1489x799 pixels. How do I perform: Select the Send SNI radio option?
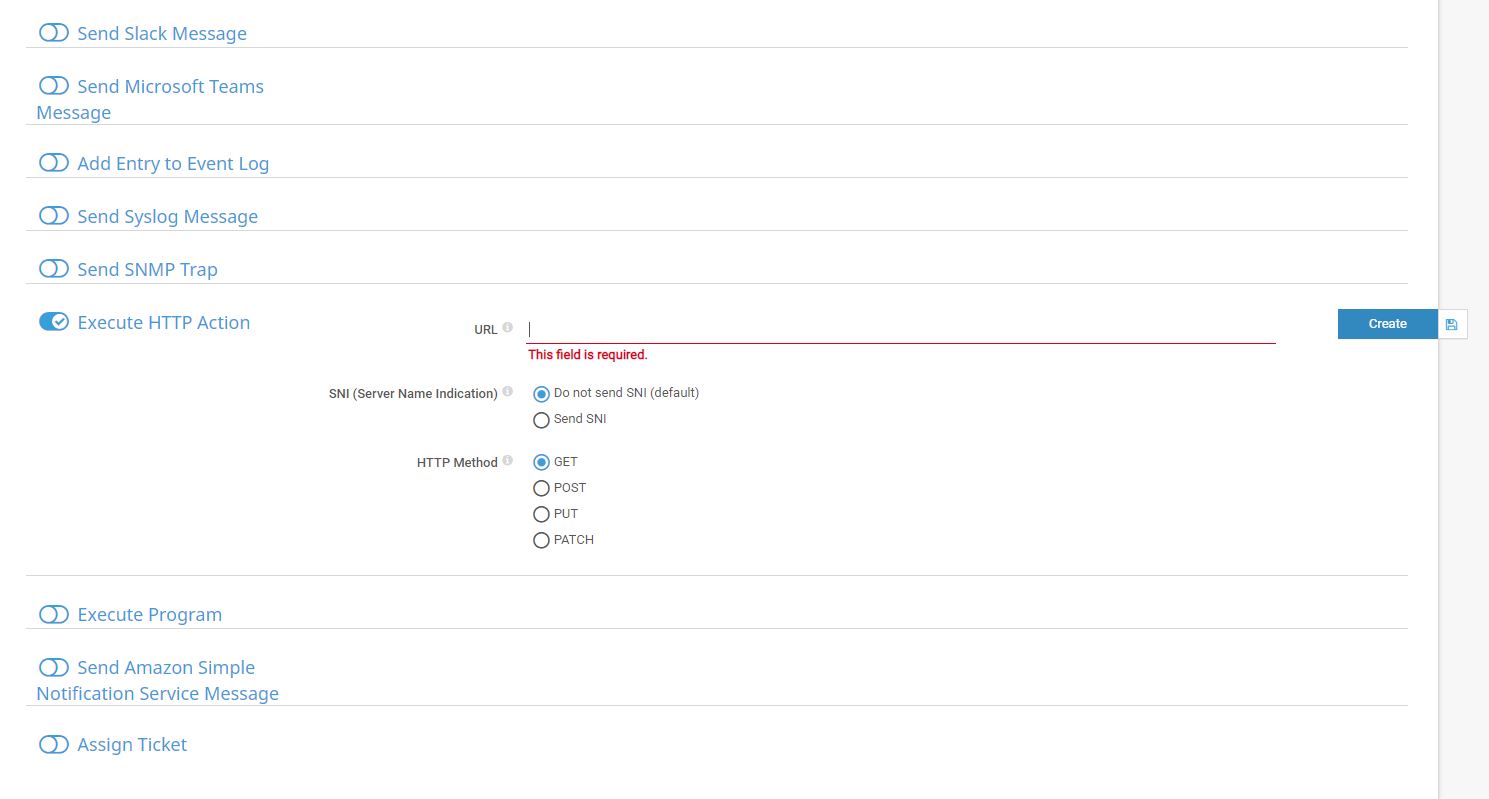pyautogui.click(x=542, y=420)
